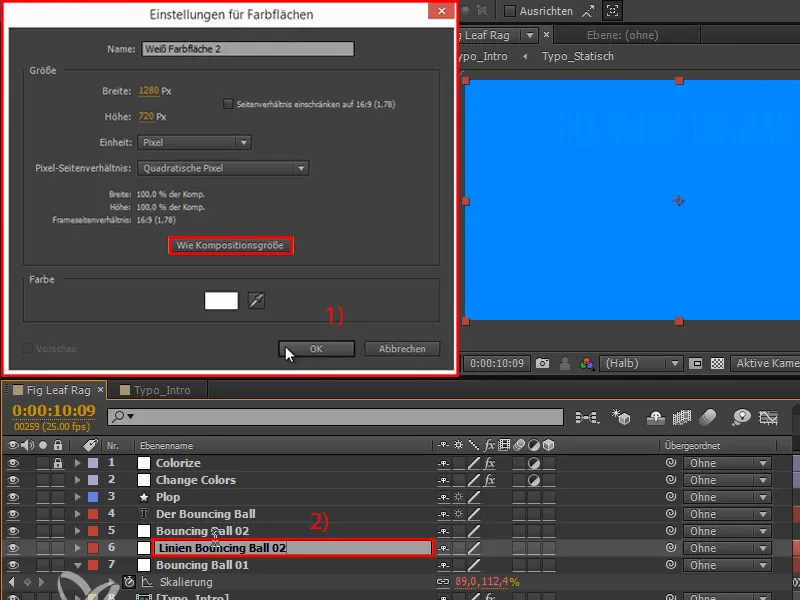The width and height of the screenshot is (800, 600).
Task: Switch to the Fig Leaf Rag timeline tab
Action: tap(58, 390)
